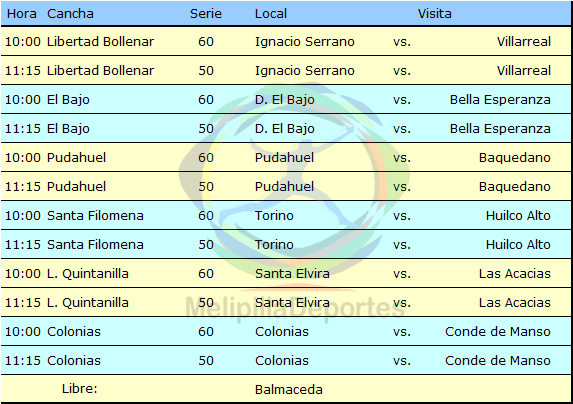
Task: Click the 11:15 Pudahuel cancha cell
Action: coord(76,187)
